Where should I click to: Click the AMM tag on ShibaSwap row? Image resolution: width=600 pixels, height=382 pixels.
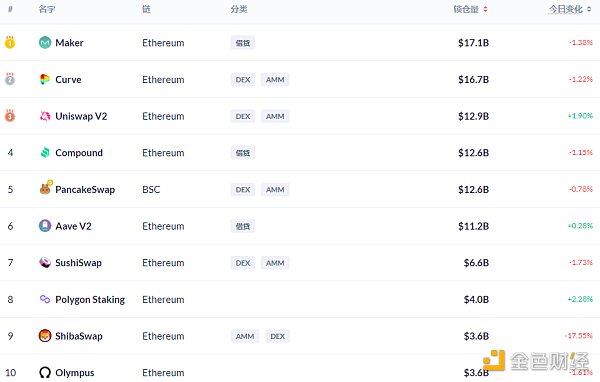[245, 336]
